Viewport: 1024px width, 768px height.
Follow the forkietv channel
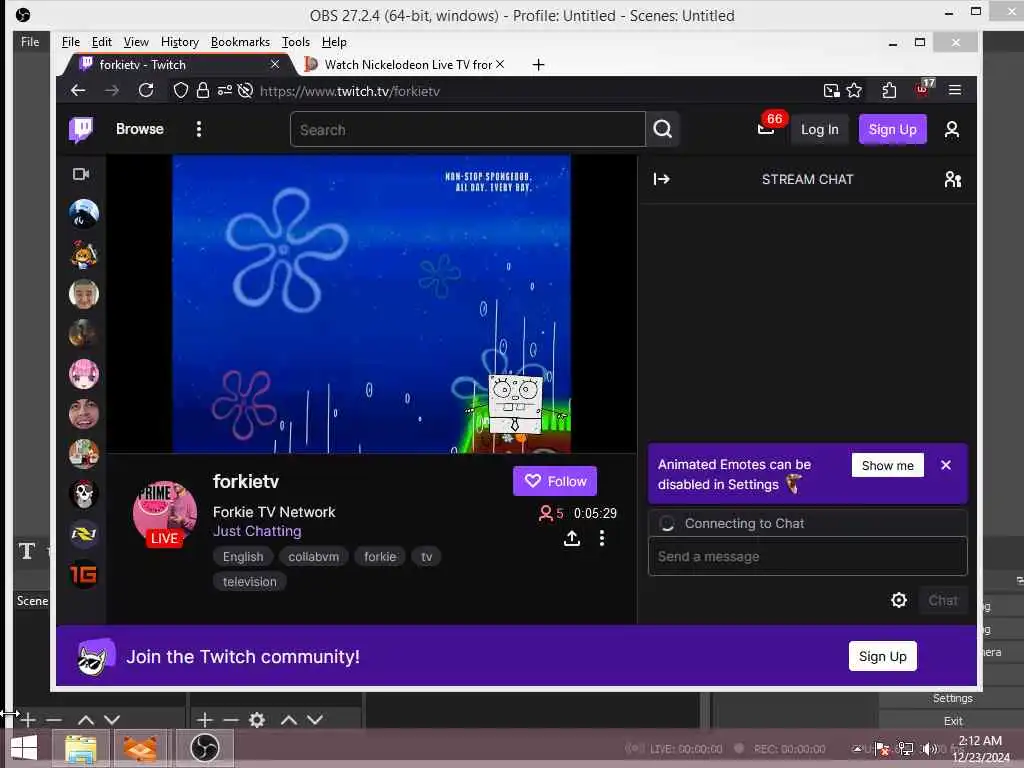pyautogui.click(x=554, y=481)
